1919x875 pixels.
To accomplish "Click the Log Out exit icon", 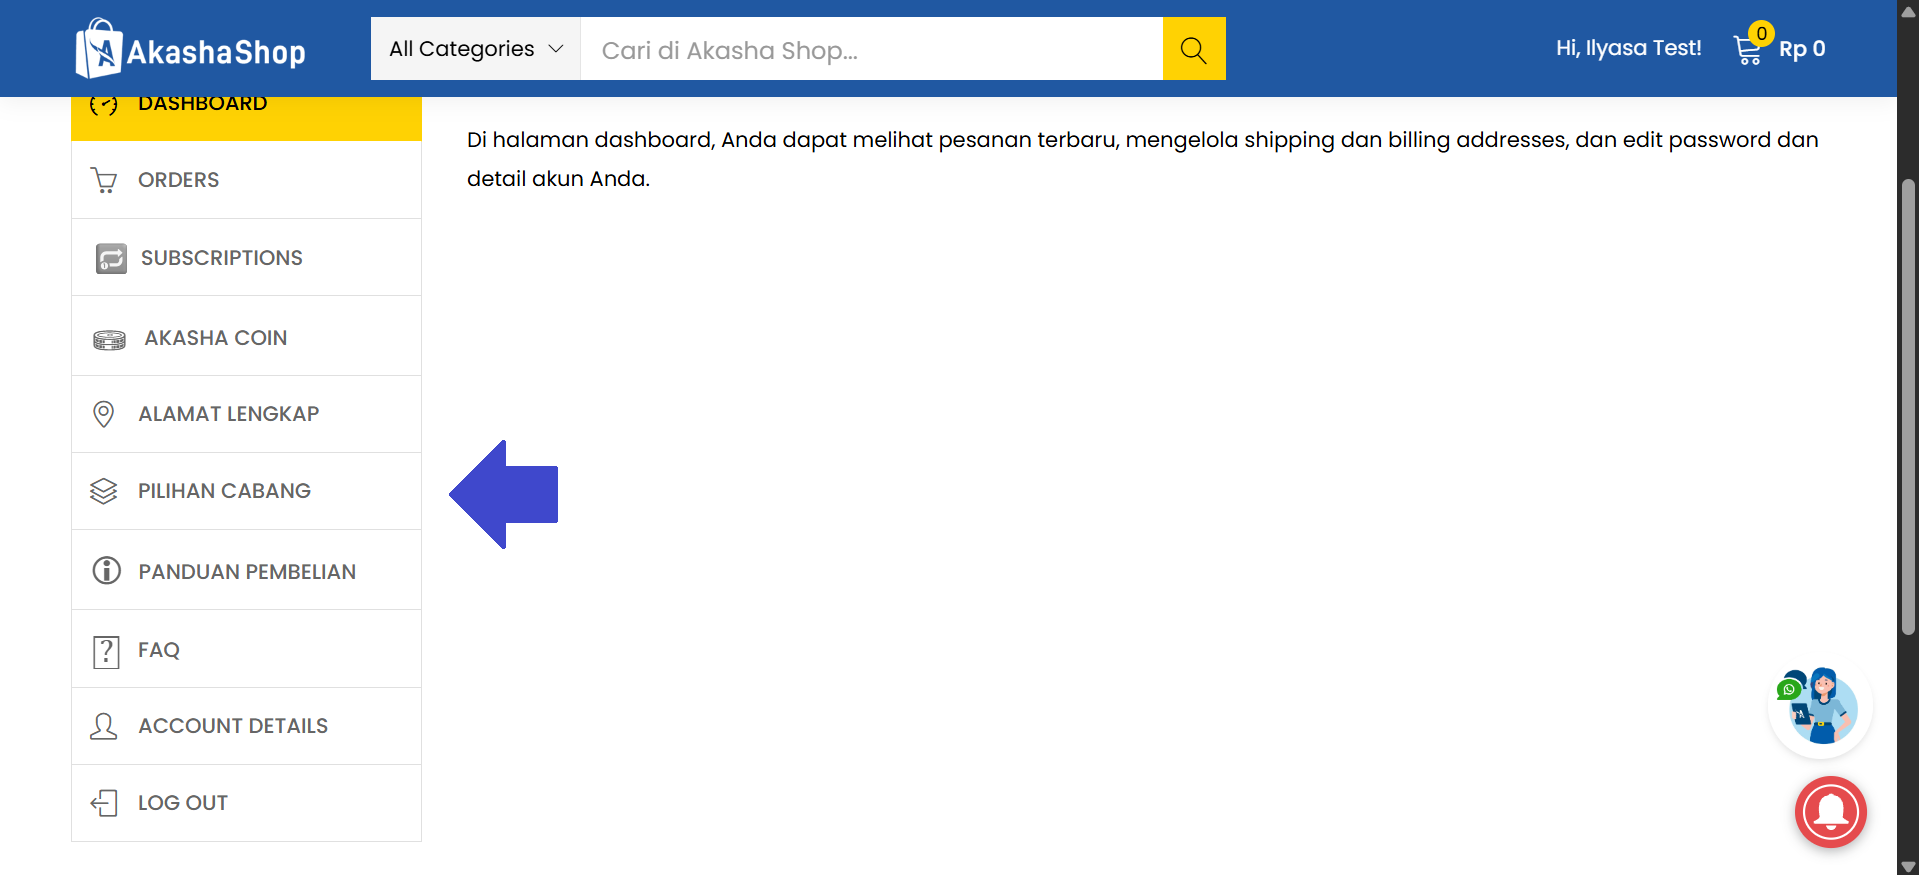I will pos(104,803).
